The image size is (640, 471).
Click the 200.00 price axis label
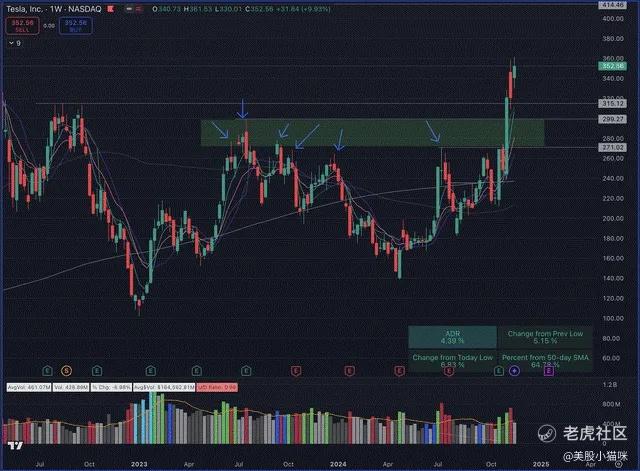(613, 218)
